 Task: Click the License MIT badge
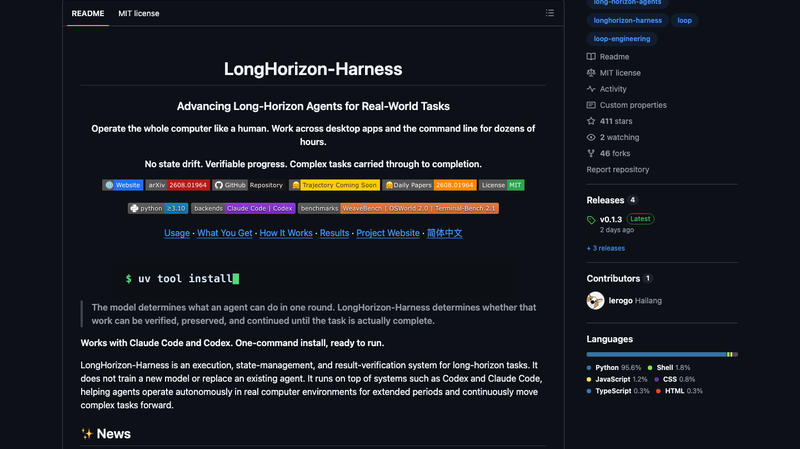(502, 185)
